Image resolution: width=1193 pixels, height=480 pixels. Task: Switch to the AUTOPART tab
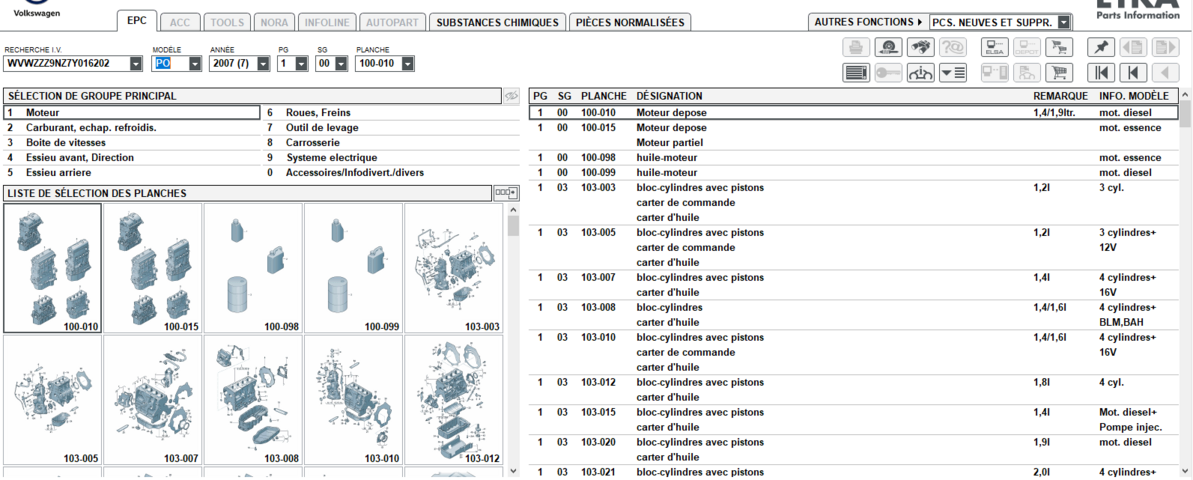[x=392, y=23]
